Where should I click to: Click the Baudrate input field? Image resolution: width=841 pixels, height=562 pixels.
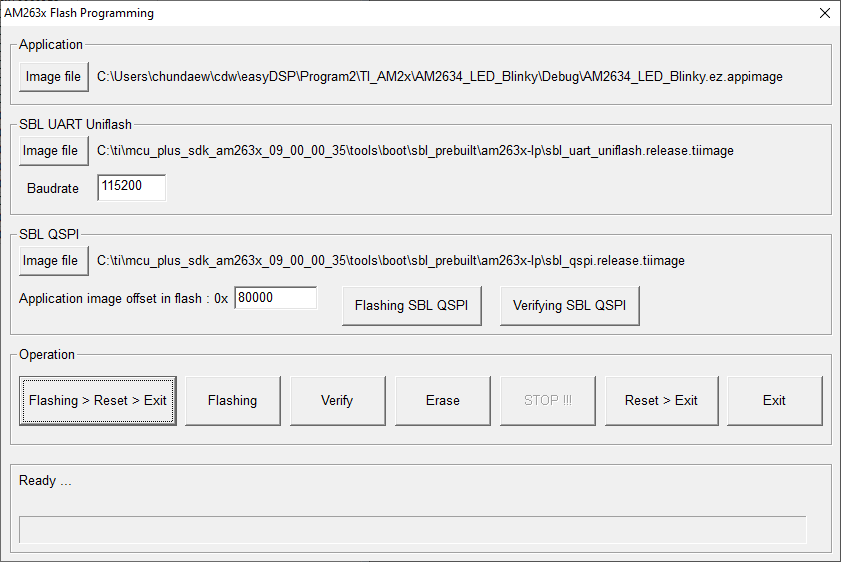click(x=132, y=187)
